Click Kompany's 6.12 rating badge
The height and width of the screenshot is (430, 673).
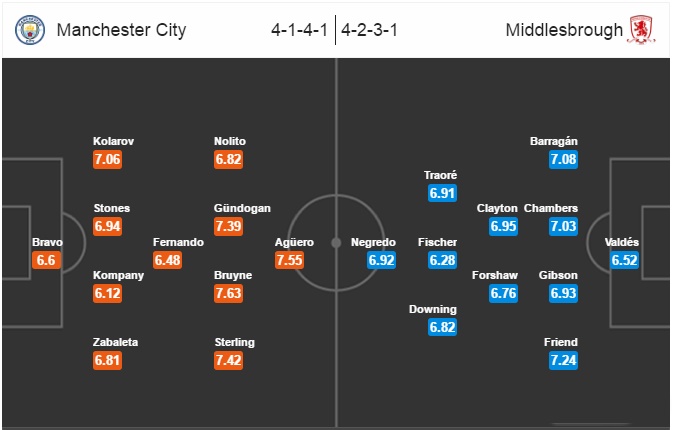(108, 294)
